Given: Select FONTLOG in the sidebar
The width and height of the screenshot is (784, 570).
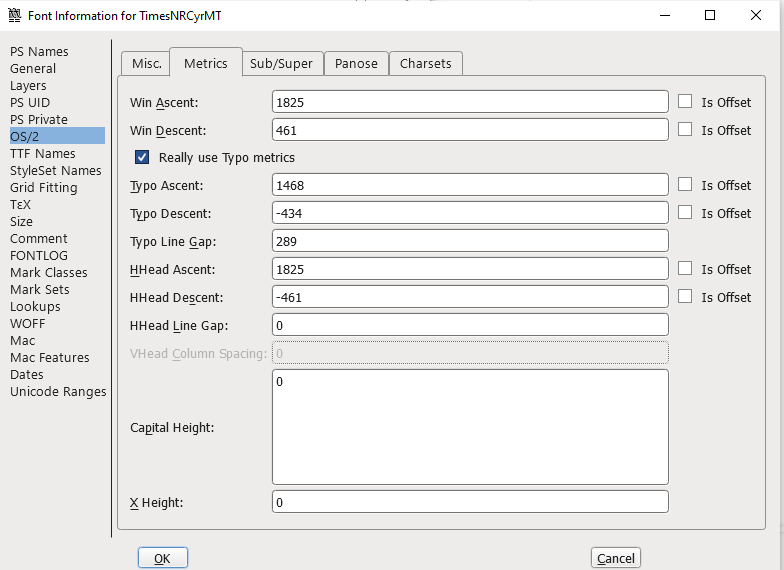Looking at the screenshot, I should 38,256.
